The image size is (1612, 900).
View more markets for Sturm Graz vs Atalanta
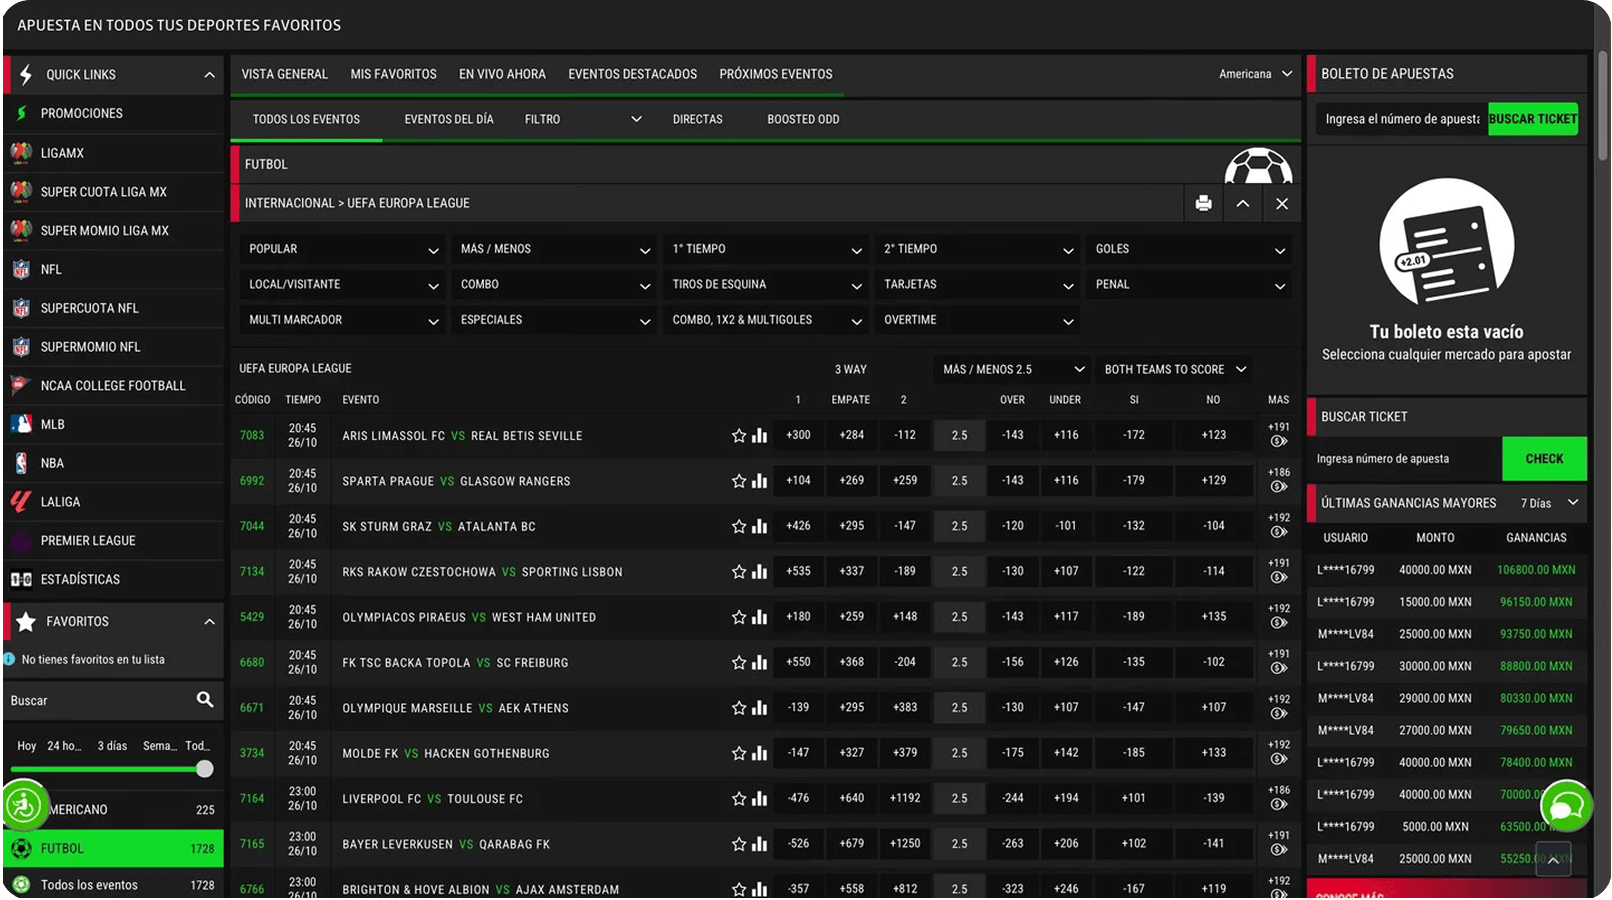[x=1278, y=526]
